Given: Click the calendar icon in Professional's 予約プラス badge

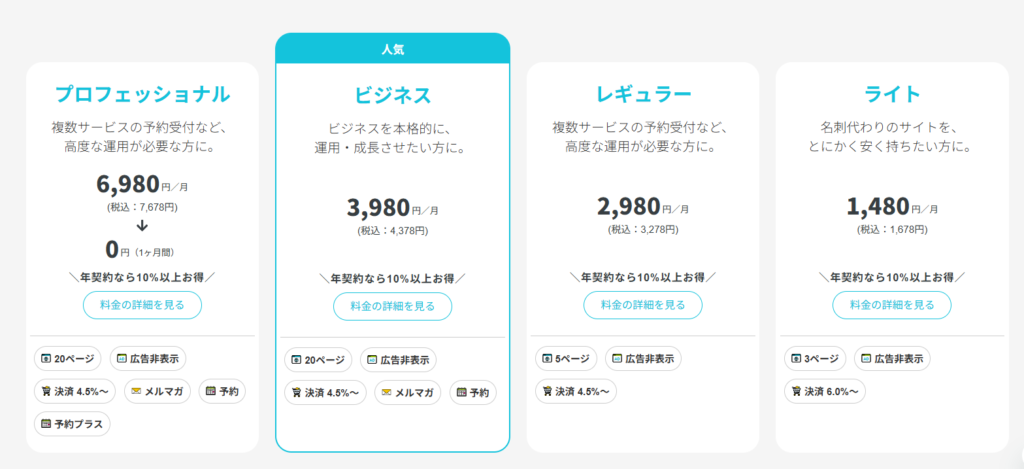Looking at the screenshot, I should click(45, 424).
